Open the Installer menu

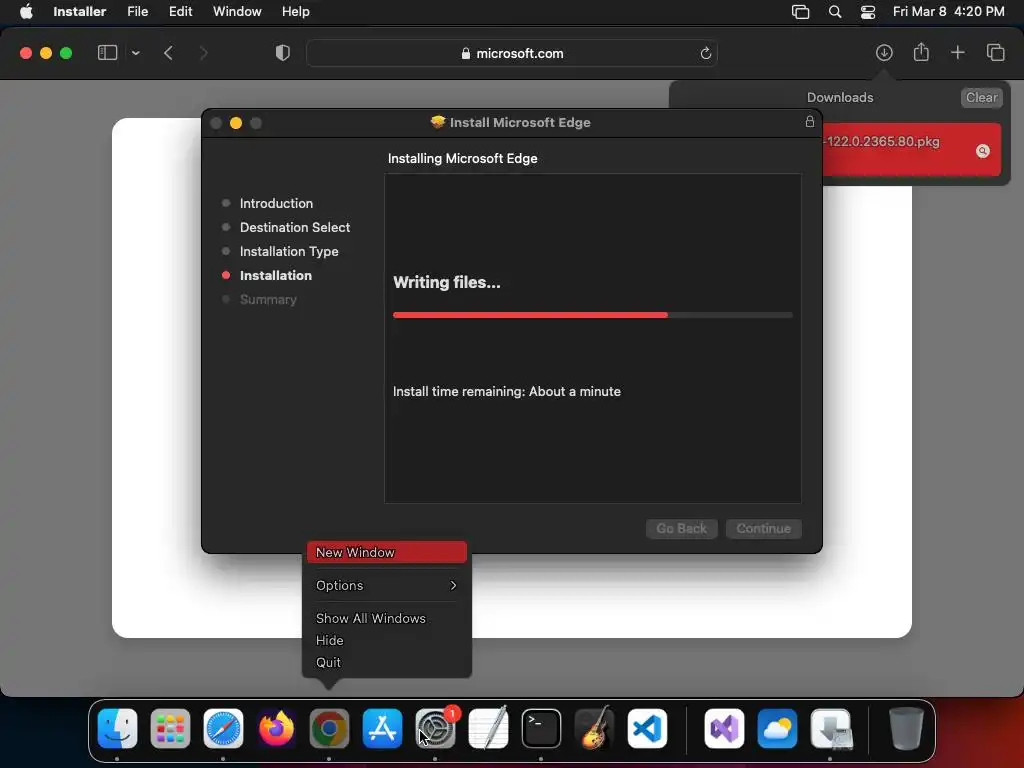[80, 12]
